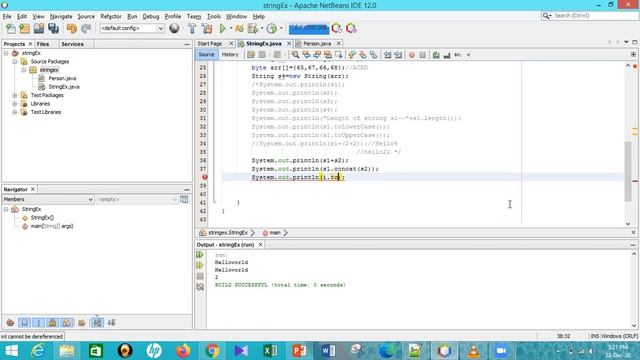Image resolution: width=640 pixels, height=360 pixels.
Task: Click the editor vertical scrollbar thumb
Action: [x=628, y=171]
